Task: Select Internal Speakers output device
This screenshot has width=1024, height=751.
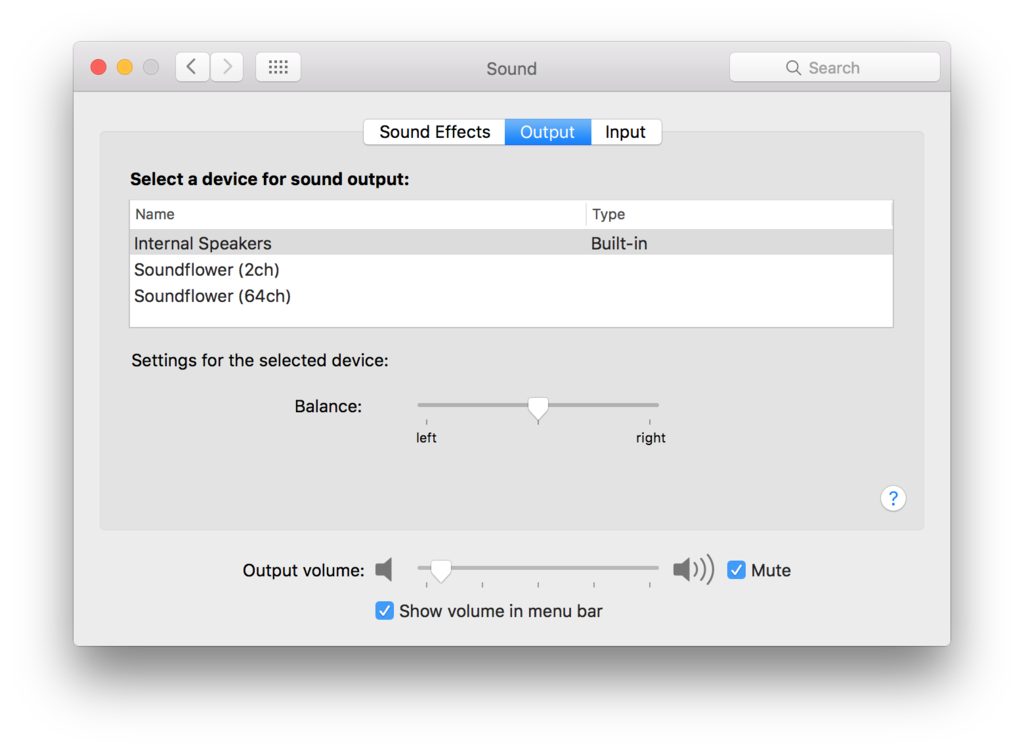Action: [511, 243]
